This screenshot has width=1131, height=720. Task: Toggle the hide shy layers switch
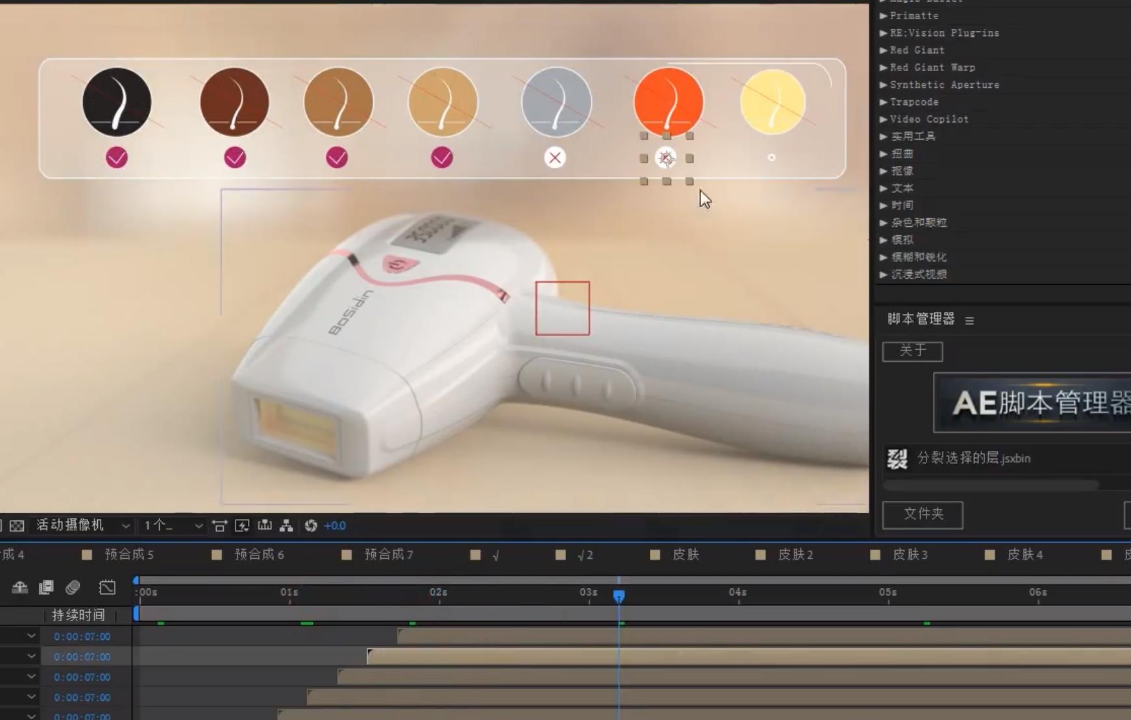19,587
